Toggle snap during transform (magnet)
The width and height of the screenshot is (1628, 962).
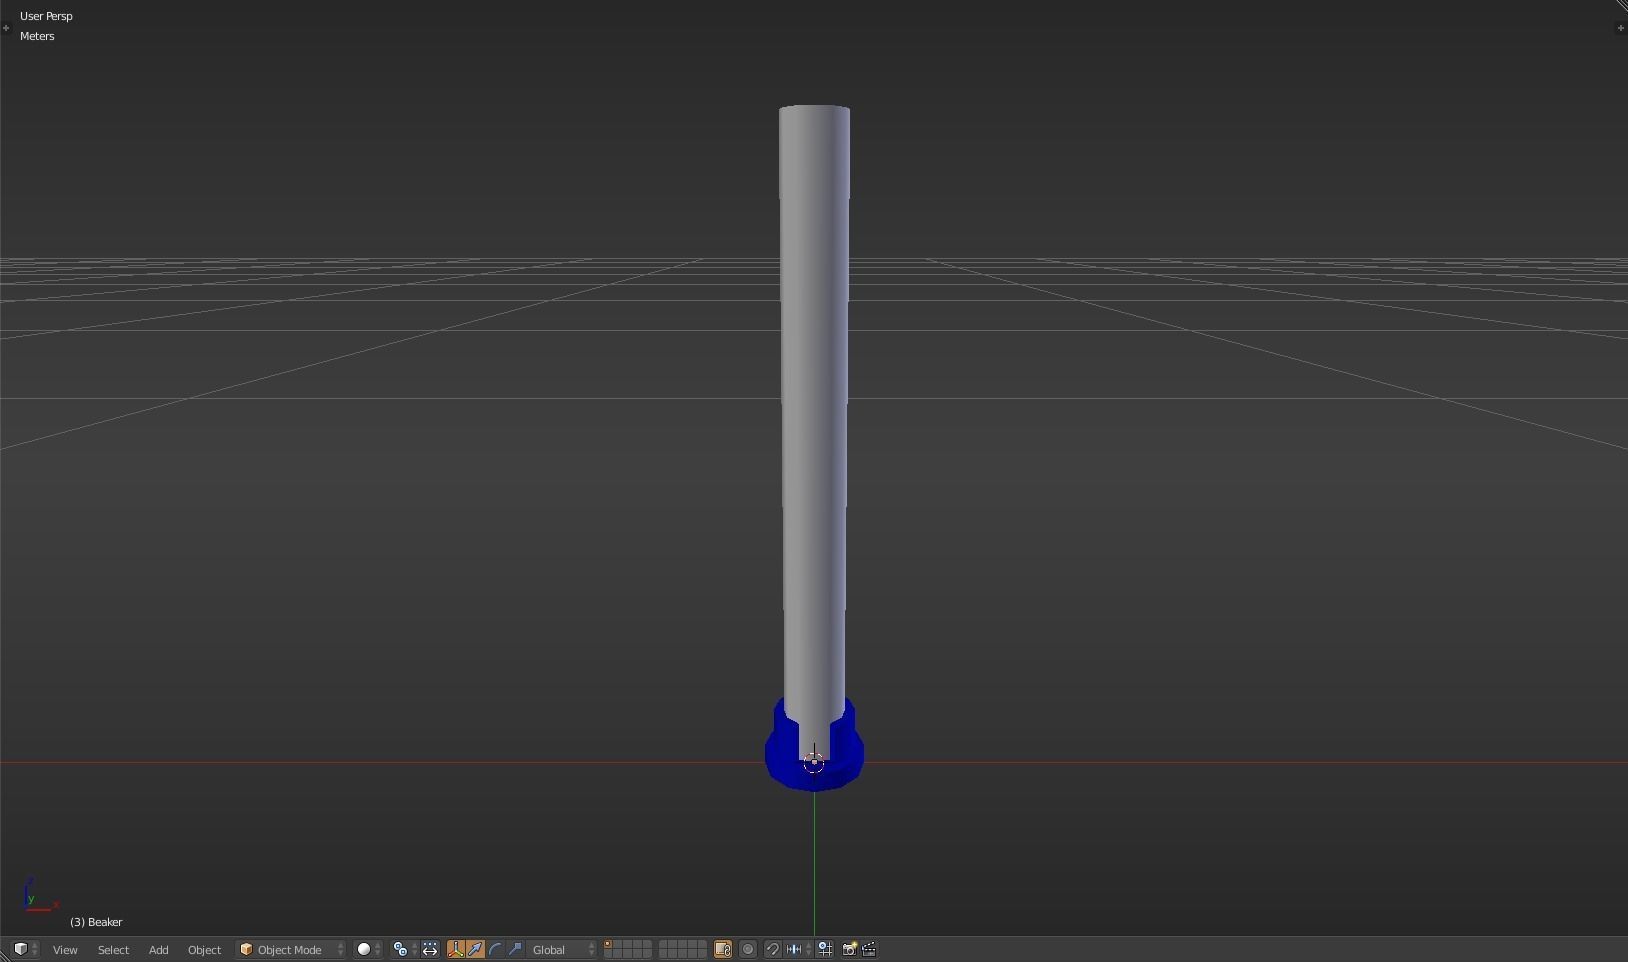pos(773,949)
